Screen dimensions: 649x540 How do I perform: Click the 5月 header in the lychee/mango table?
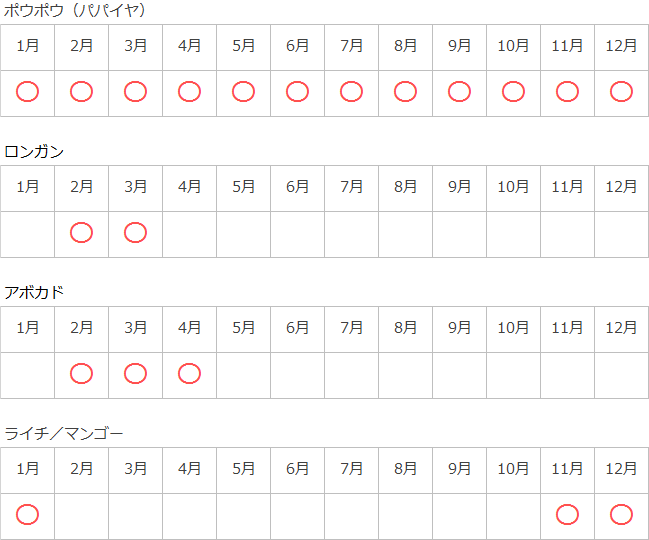pos(243,468)
